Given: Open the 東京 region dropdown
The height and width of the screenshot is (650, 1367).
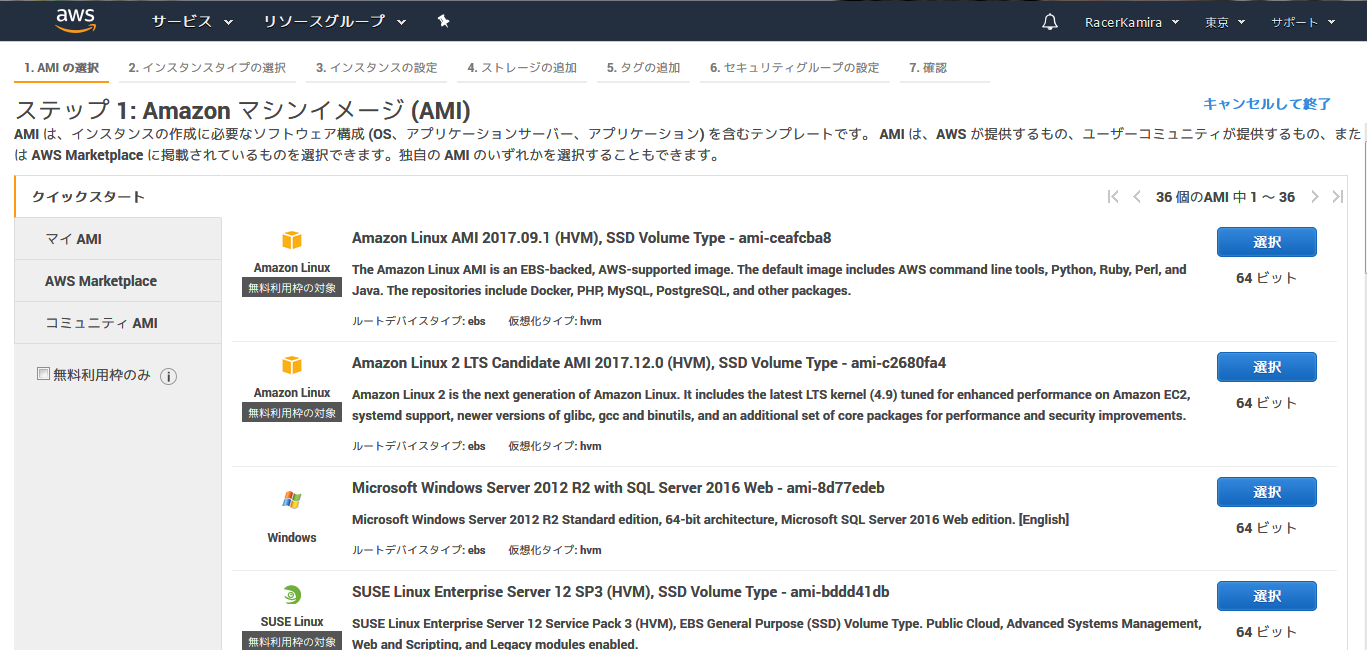Looking at the screenshot, I should (x=1225, y=22).
